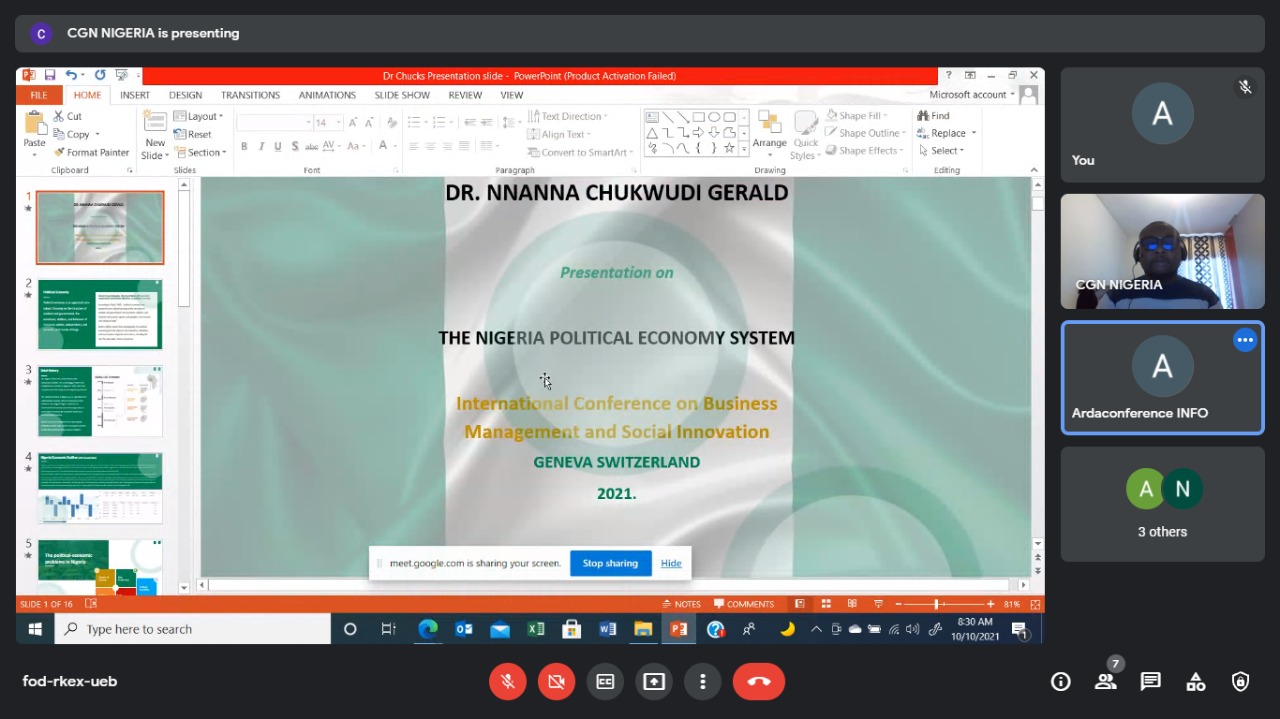Open Excel from Windows taskbar
Screen dimensions: 1280x719
(x=535, y=629)
